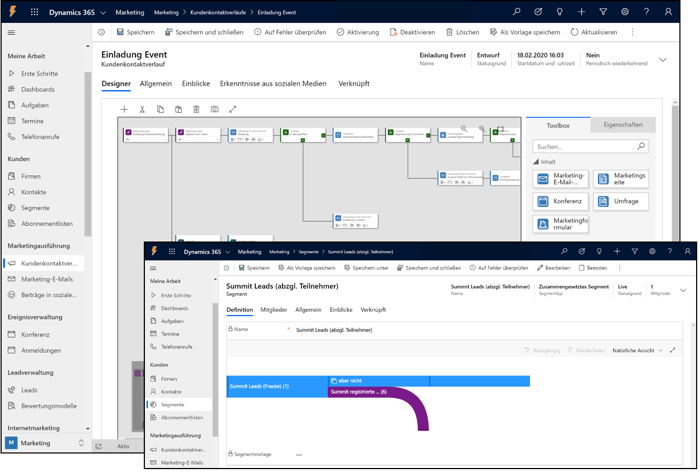Click paste icon in designer toolbar

point(178,109)
